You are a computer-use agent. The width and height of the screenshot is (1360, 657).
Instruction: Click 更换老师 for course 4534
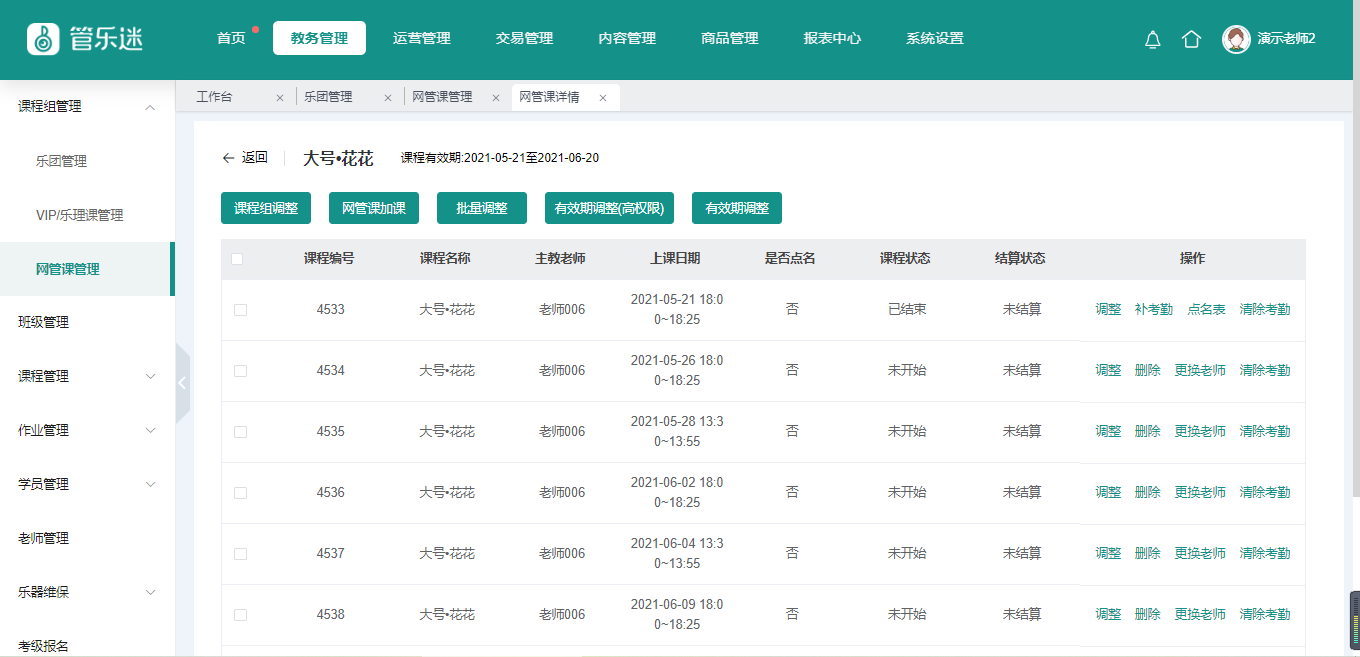[1199, 371]
